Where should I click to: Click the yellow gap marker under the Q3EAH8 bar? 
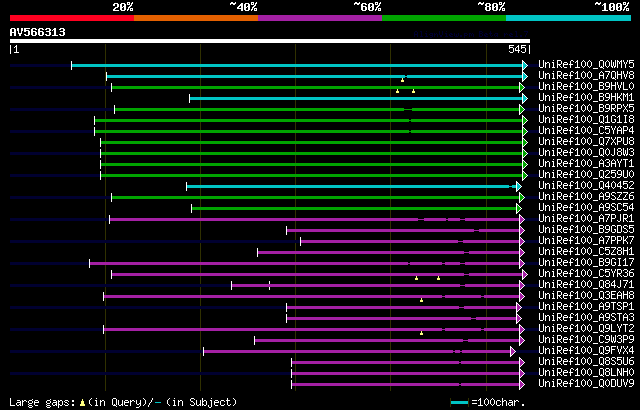click(x=422, y=300)
